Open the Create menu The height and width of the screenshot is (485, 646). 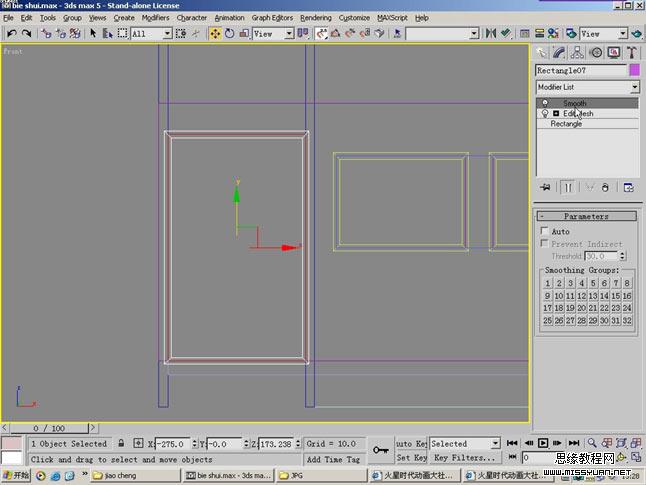tap(124, 18)
